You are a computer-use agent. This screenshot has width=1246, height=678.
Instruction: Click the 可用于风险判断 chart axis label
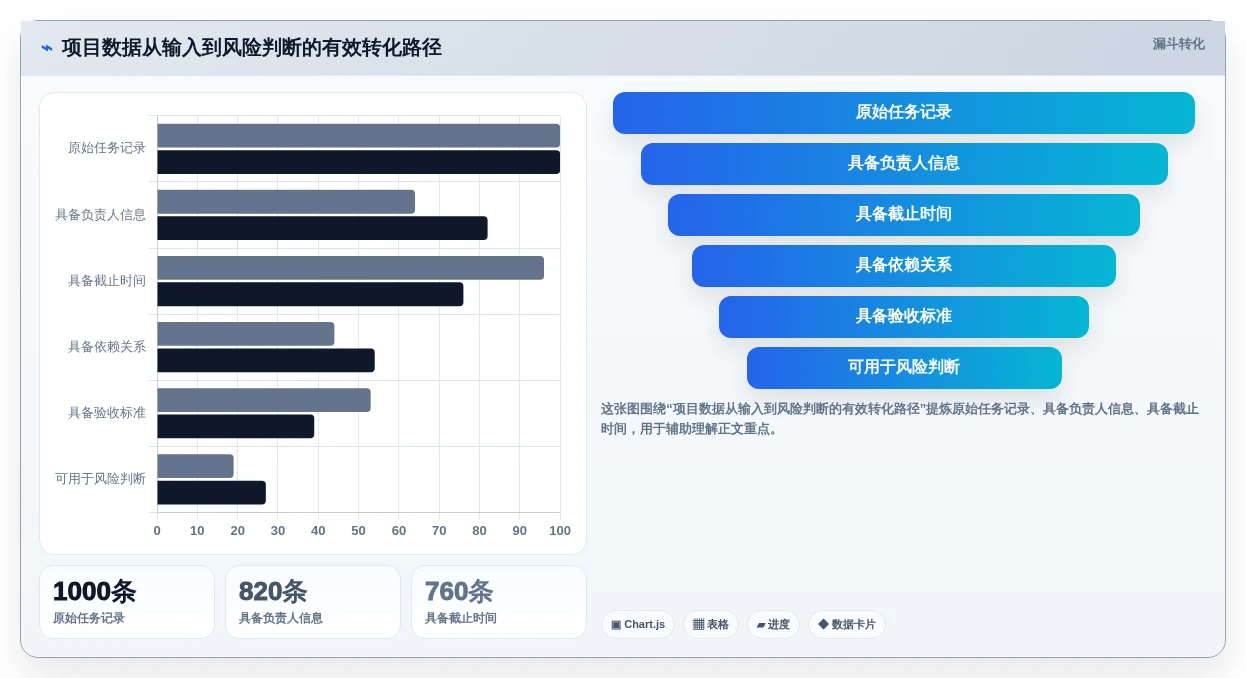click(100, 479)
